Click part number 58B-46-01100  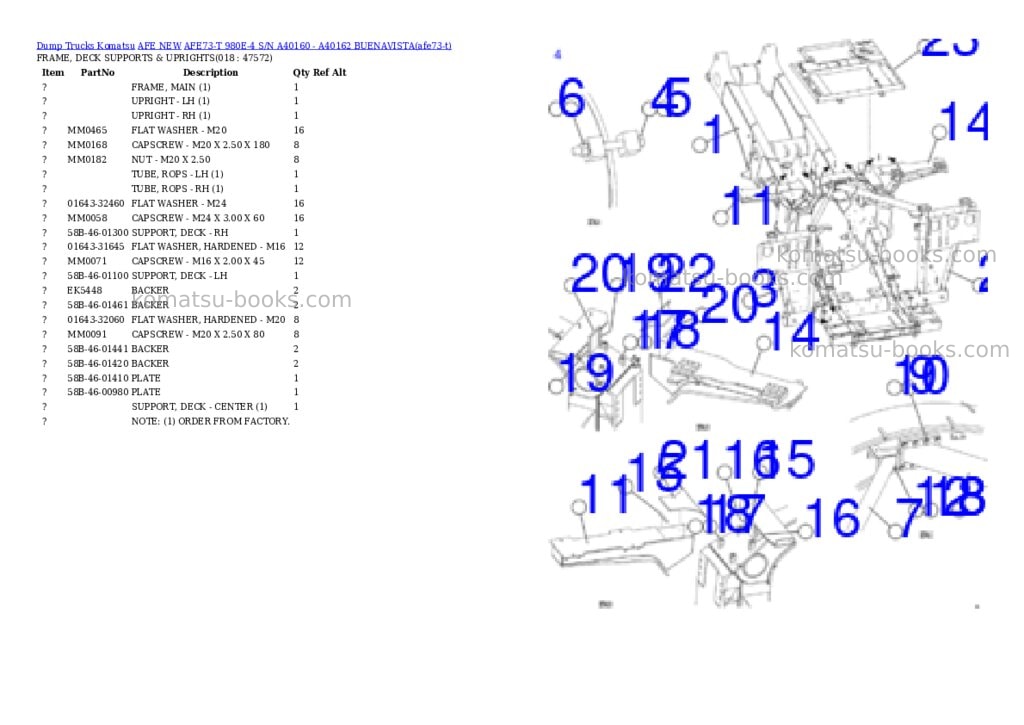coord(97,276)
